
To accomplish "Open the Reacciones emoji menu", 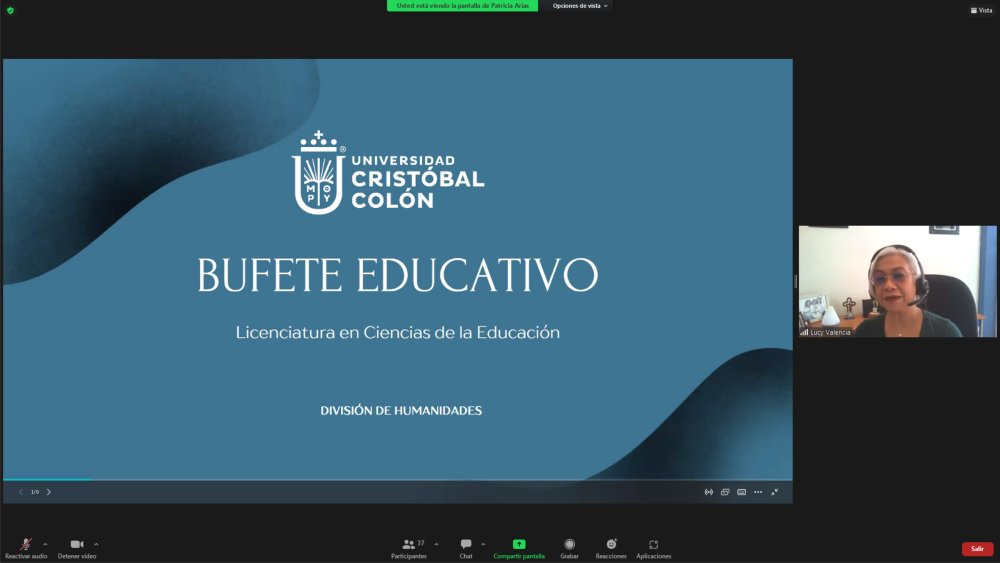I will (611, 548).
